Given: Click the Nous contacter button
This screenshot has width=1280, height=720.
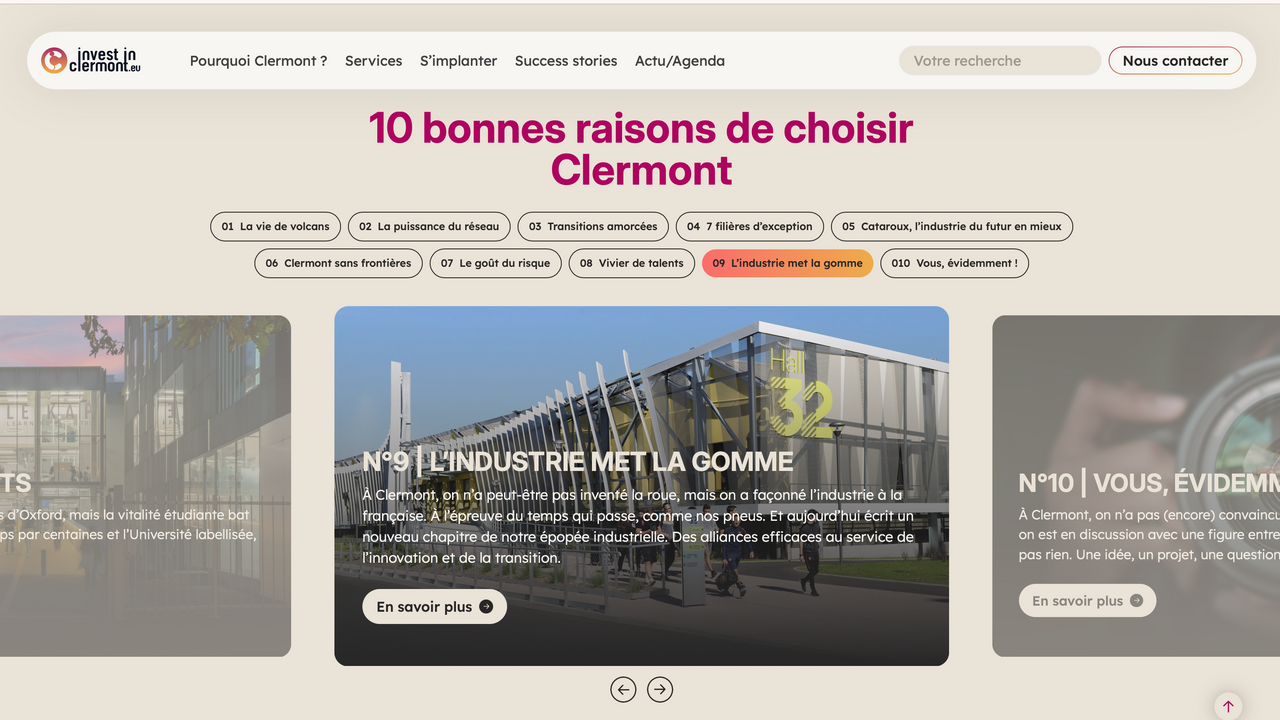Looking at the screenshot, I should tap(1175, 61).
